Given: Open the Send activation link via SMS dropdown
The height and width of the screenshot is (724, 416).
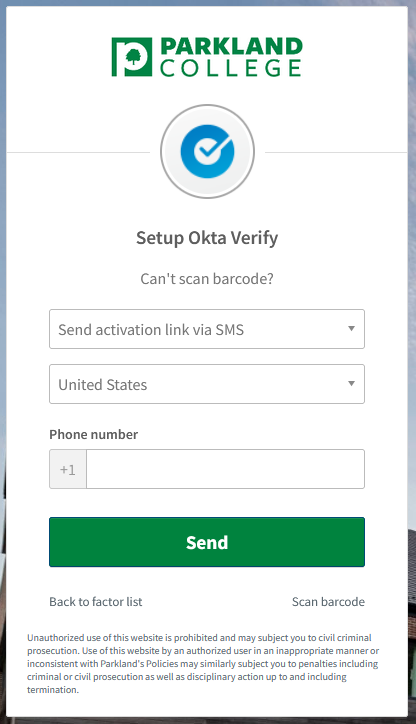Looking at the screenshot, I should tap(207, 329).
